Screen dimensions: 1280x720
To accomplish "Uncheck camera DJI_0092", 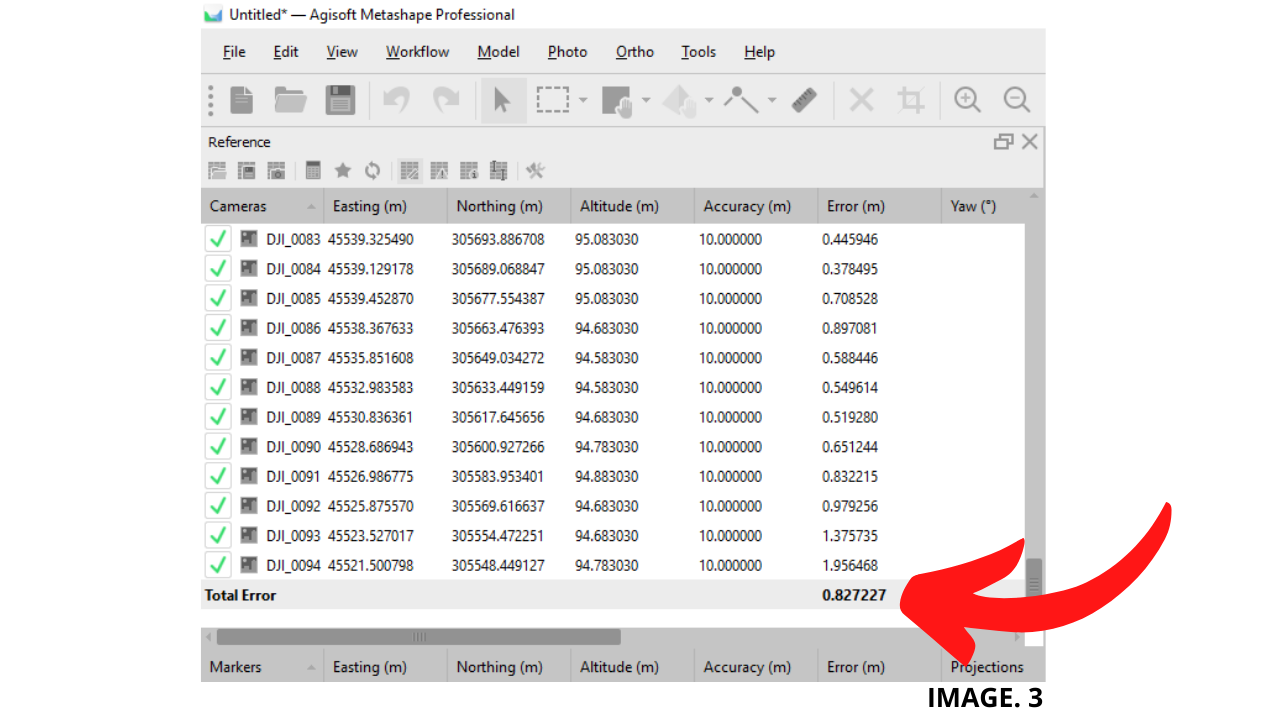I will [x=218, y=506].
